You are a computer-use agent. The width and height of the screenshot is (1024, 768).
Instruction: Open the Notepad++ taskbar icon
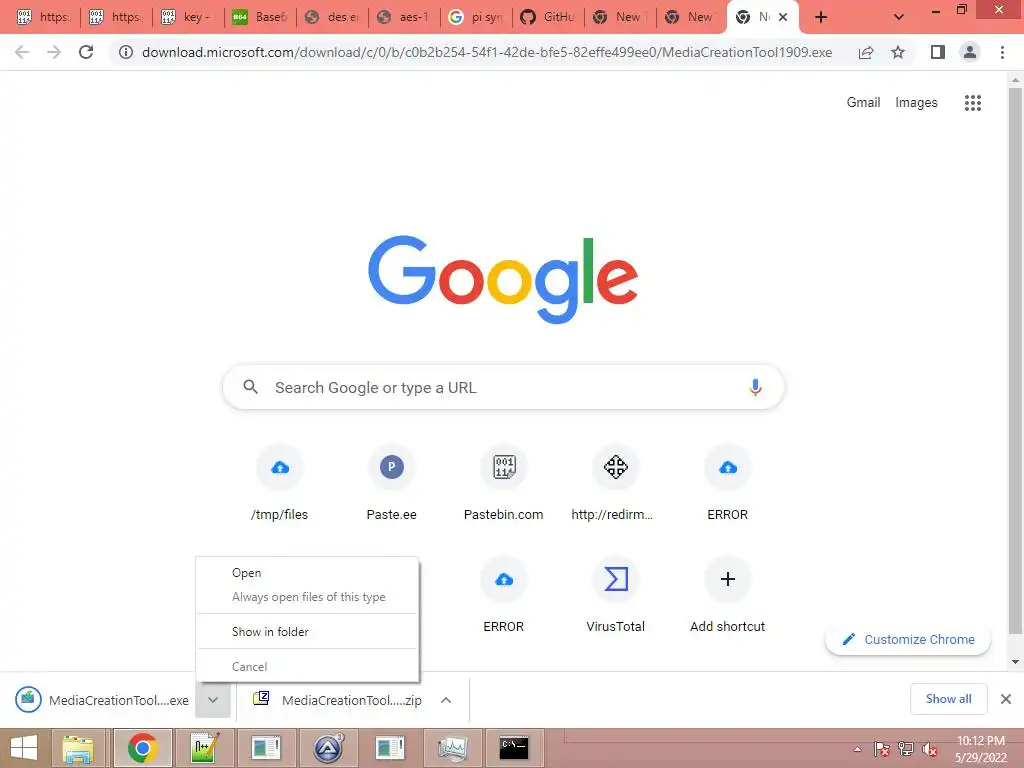coord(204,748)
